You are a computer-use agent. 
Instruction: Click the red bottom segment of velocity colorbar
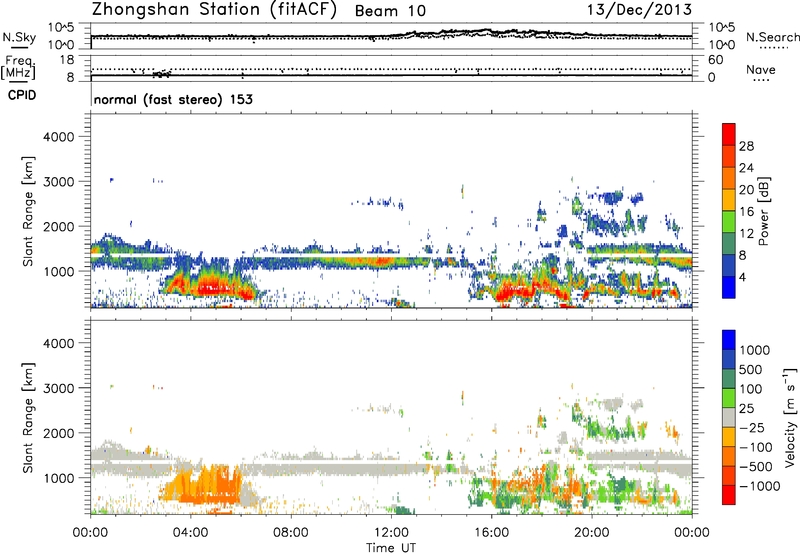coord(729,495)
